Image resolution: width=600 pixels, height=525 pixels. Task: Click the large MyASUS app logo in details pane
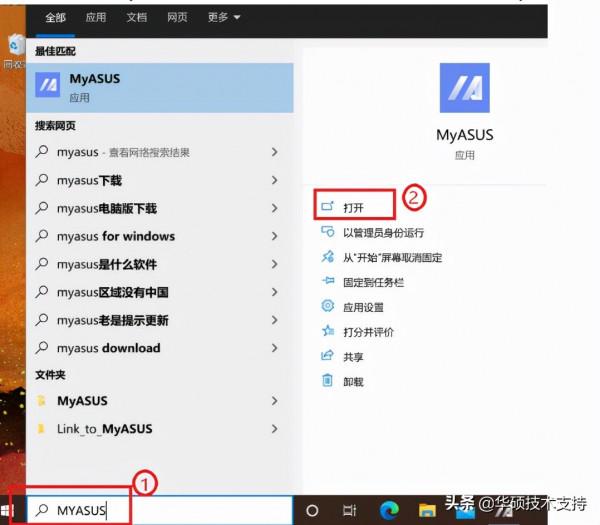465,88
